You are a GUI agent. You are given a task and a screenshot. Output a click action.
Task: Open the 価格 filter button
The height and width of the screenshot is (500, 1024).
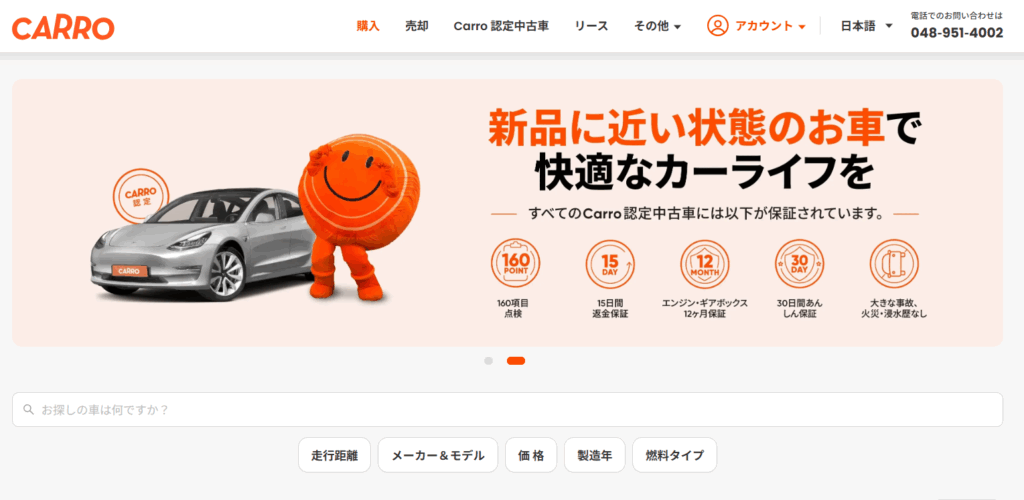(531, 455)
